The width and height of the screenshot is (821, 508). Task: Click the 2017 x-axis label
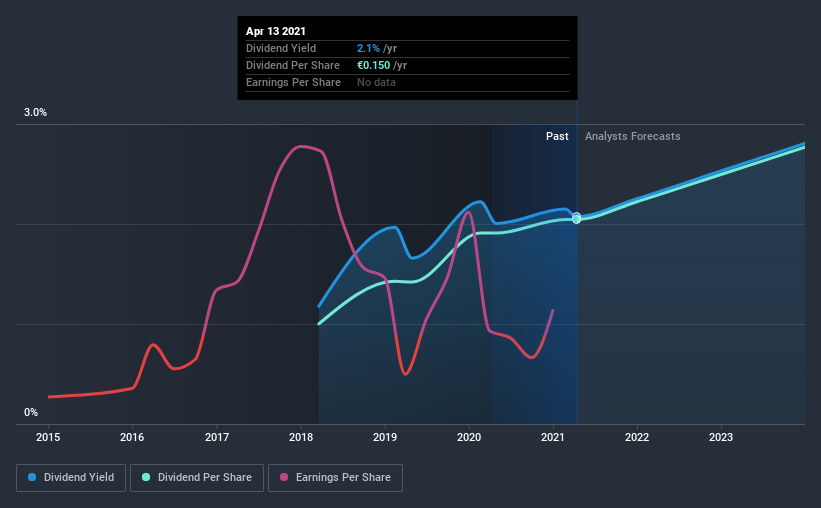tap(217, 437)
